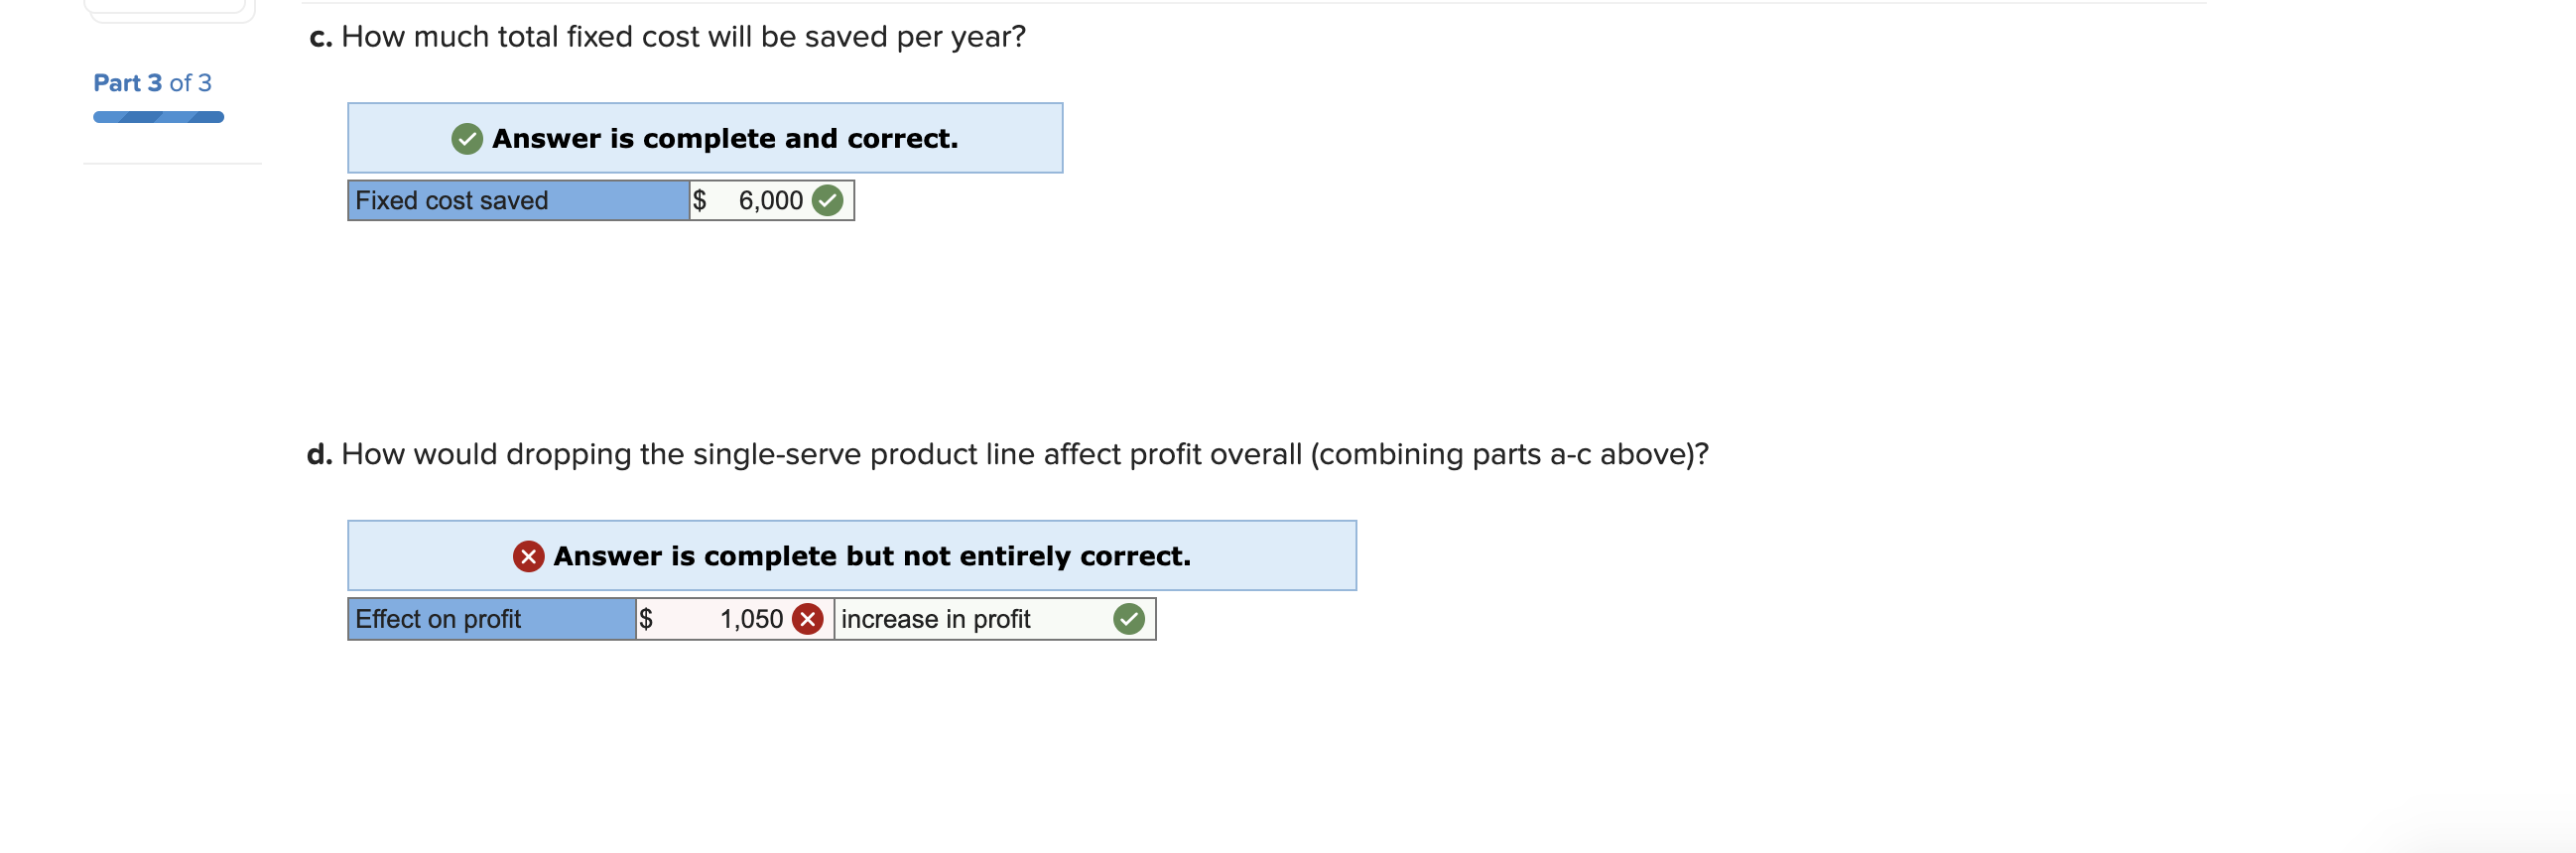This screenshot has height=853, width=2576.
Task: Click the dollar sign in the Effect on profit row
Action: [647, 619]
